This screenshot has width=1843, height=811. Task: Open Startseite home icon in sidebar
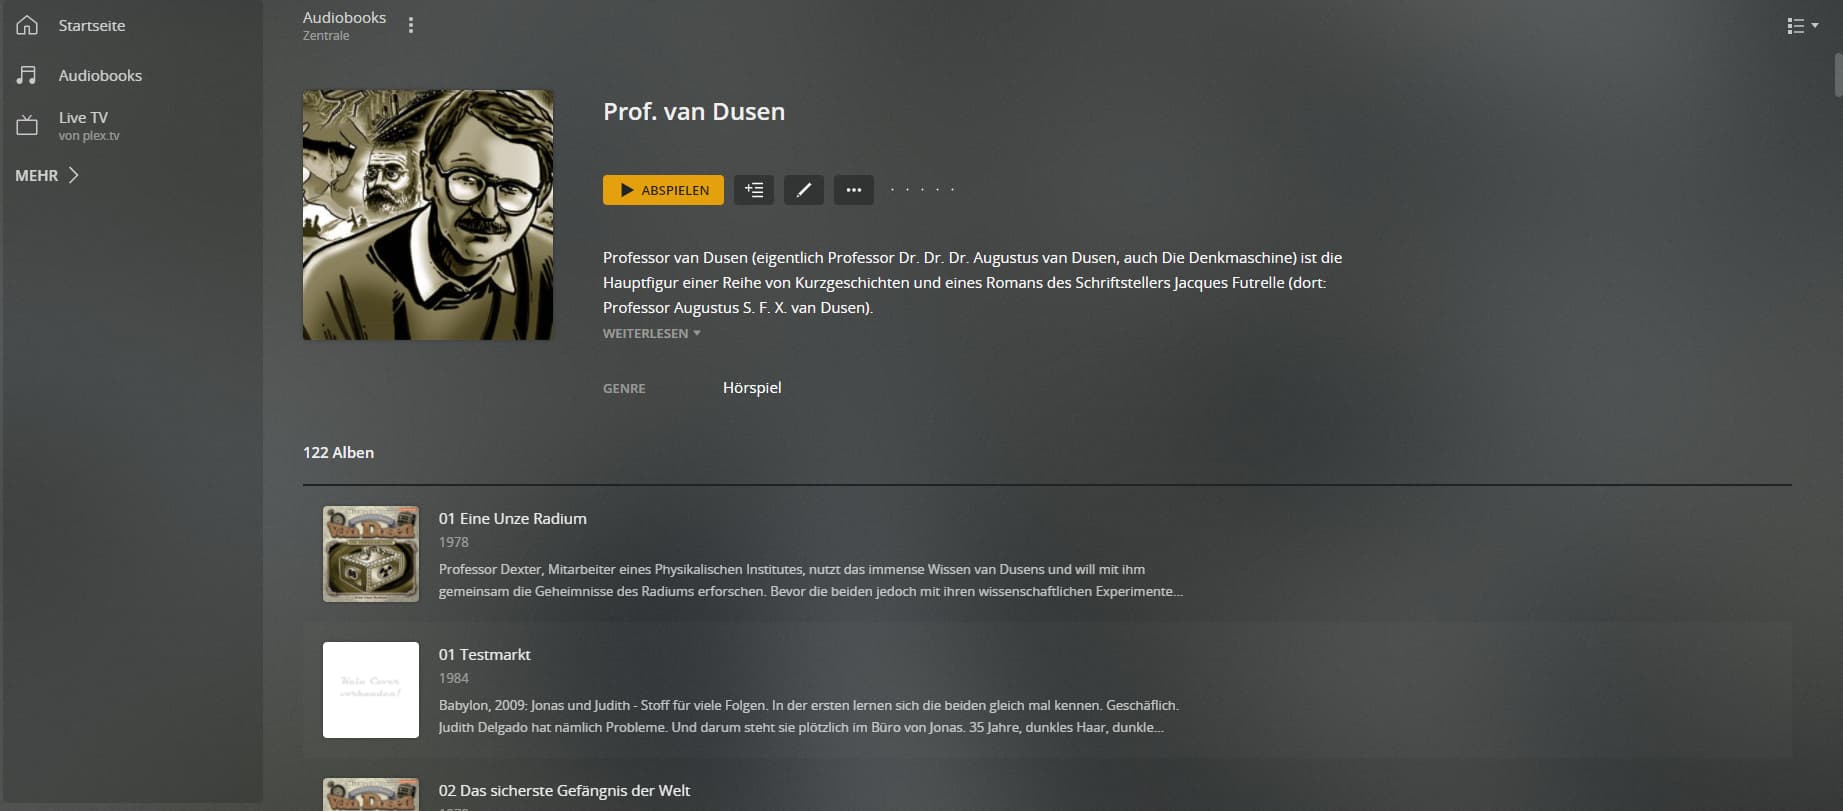pyautogui.click(x=27, y=25)
